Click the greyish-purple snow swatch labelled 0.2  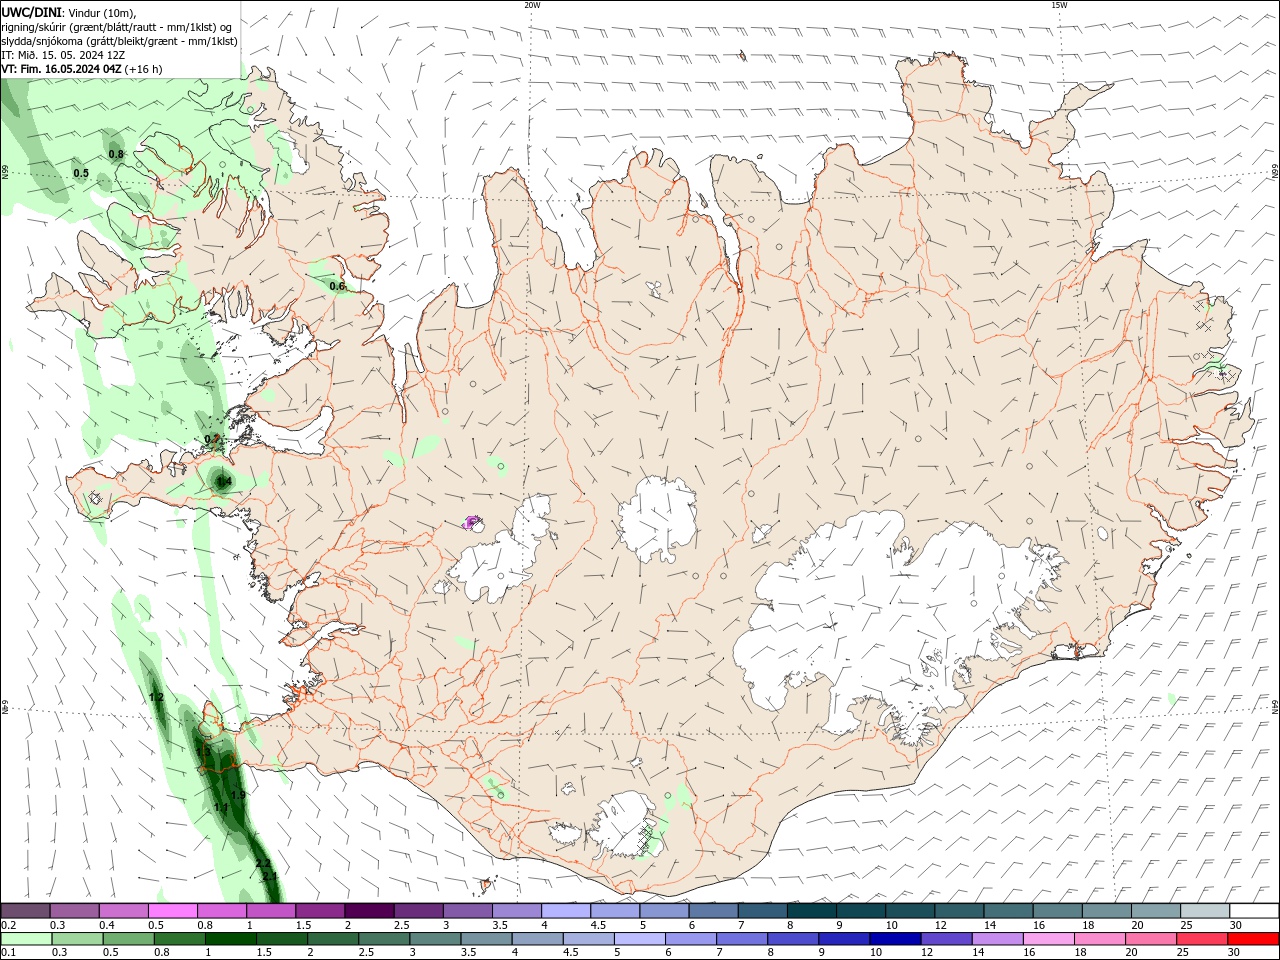(x=25, y=911)
